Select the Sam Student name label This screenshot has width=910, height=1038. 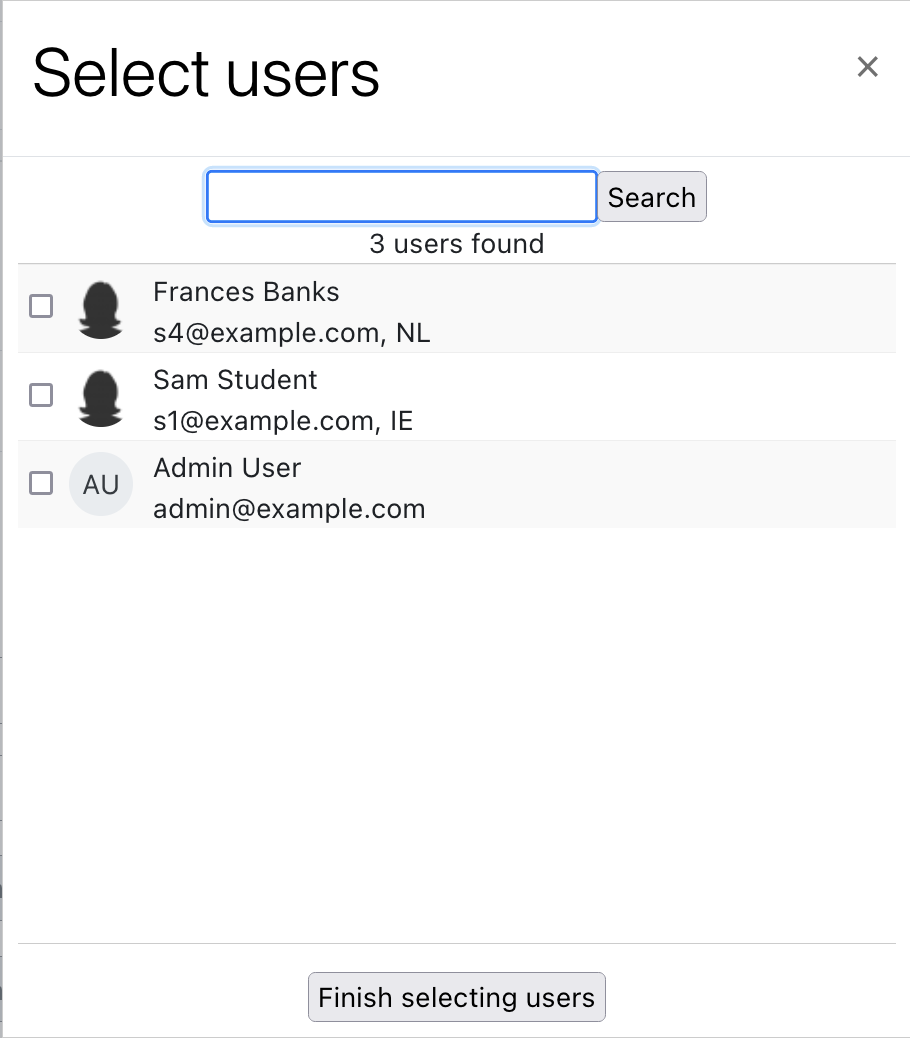pos(235,380)
